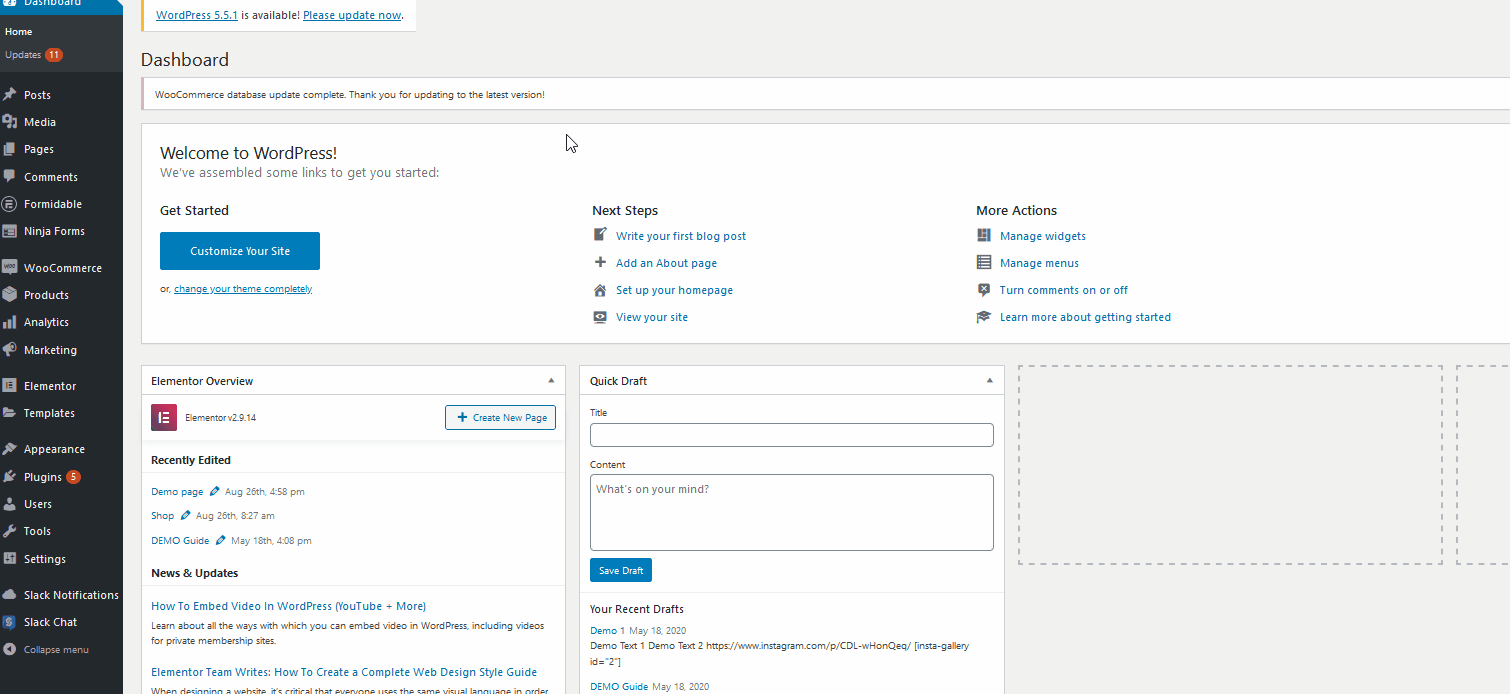1510x694 pixels.
Task: Click the Elementor icon in sidebar
Action: coord(10,386)
